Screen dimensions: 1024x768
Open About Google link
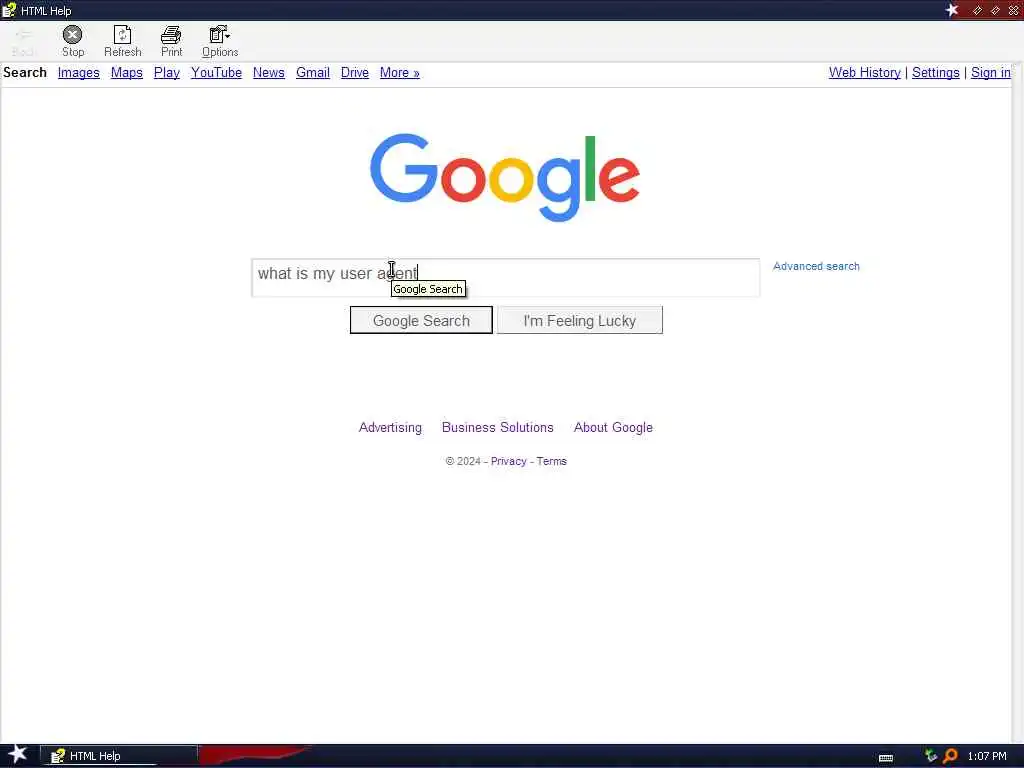(613, 427)
